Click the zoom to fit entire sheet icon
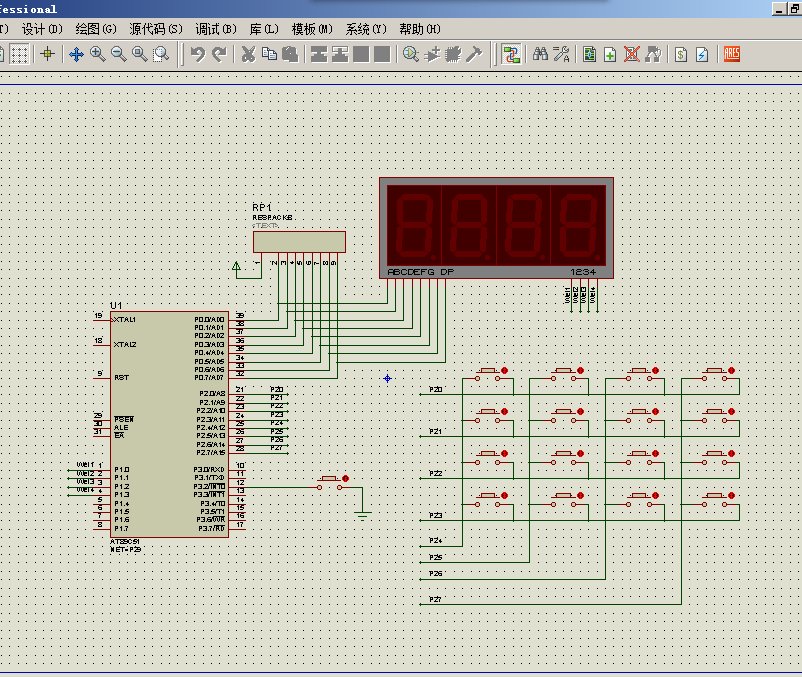802x677 pixels. click(x=140, y=54)
